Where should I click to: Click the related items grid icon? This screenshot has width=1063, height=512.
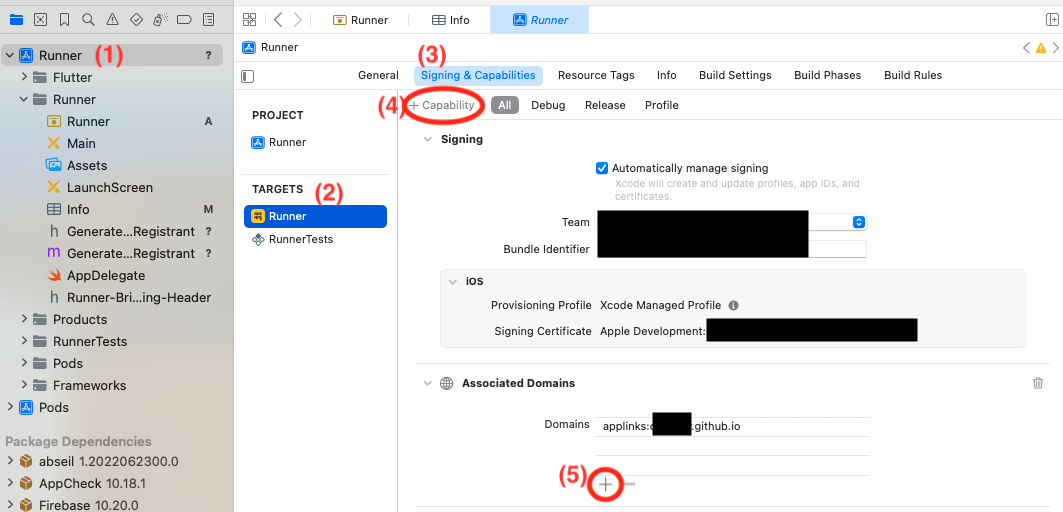[x=249, y=20]
